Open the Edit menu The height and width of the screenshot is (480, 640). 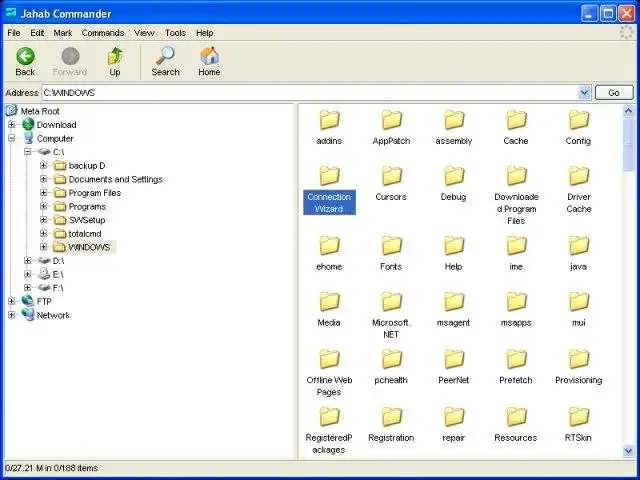point(37,33)
